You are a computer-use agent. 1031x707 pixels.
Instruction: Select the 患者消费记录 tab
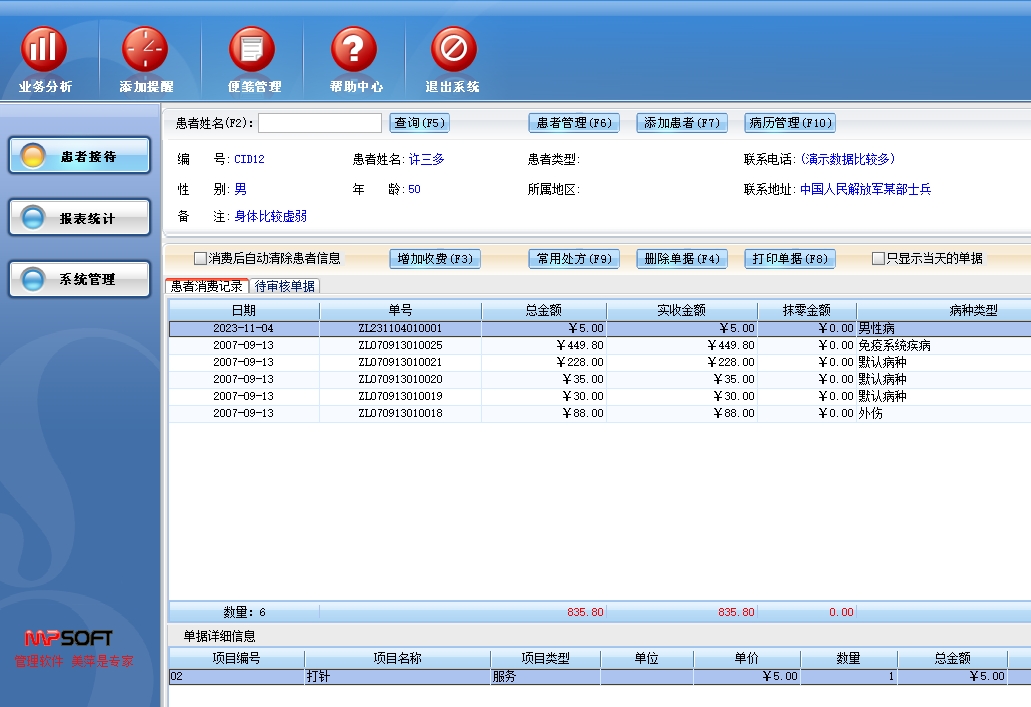tap(206, 287)
